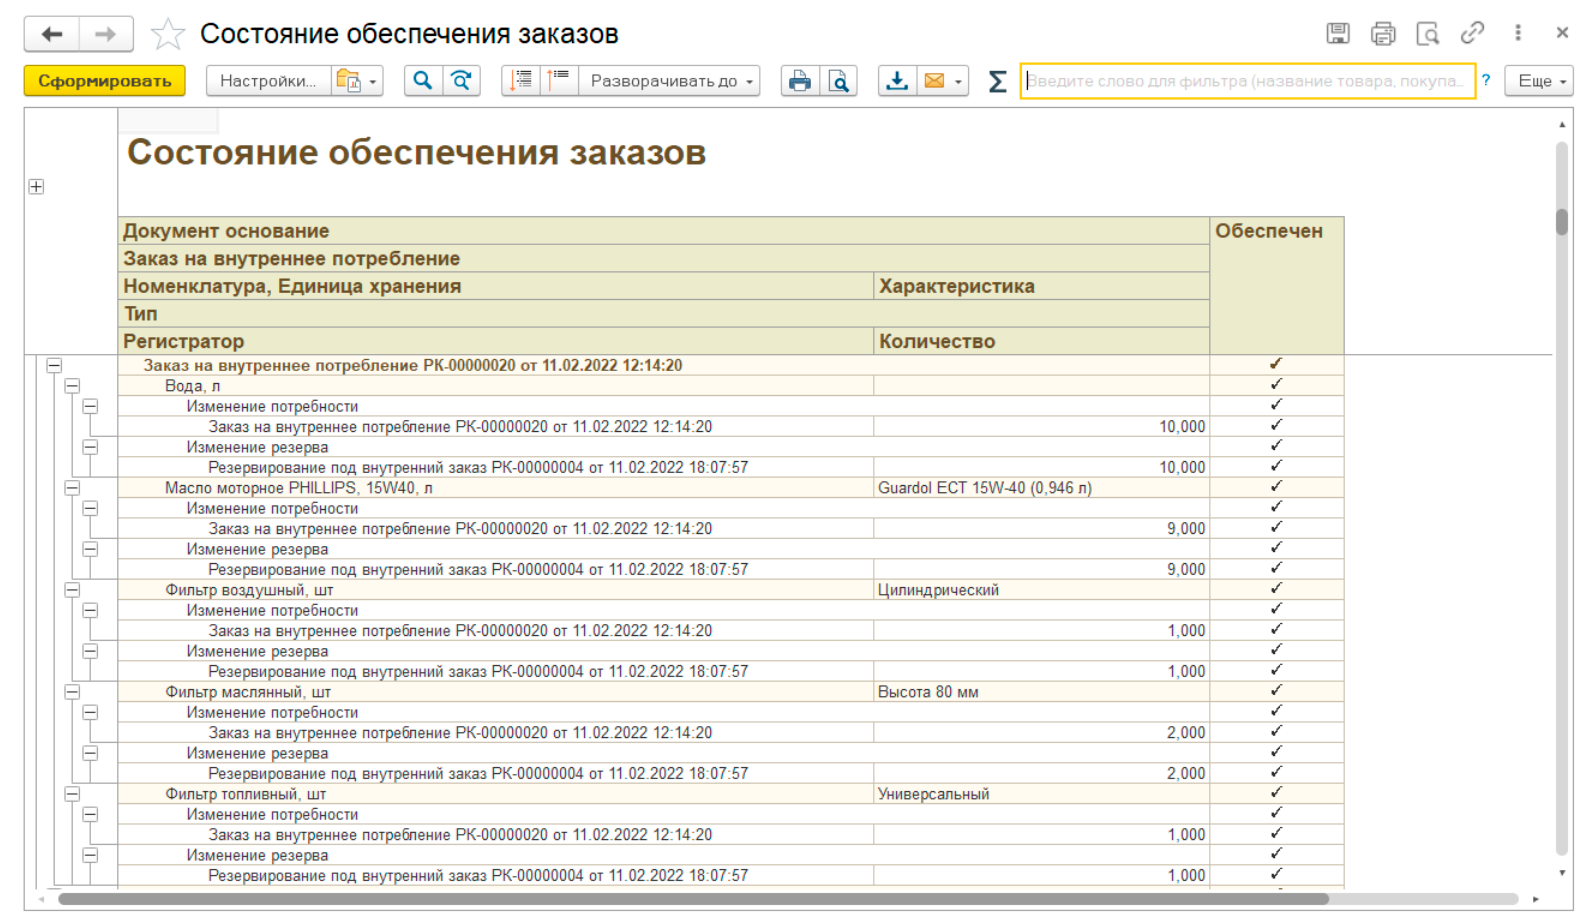Screen dimensions: 1594x923
Task: Collapse Изменение резерва under Масло моторное
Action: click(90, 549)
